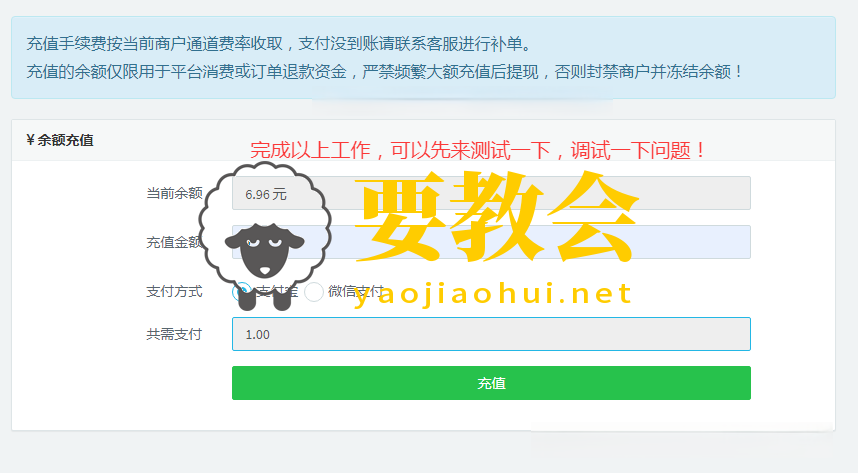
Task: Click the sheep mascot watermark logo
Action: point(264,236)
